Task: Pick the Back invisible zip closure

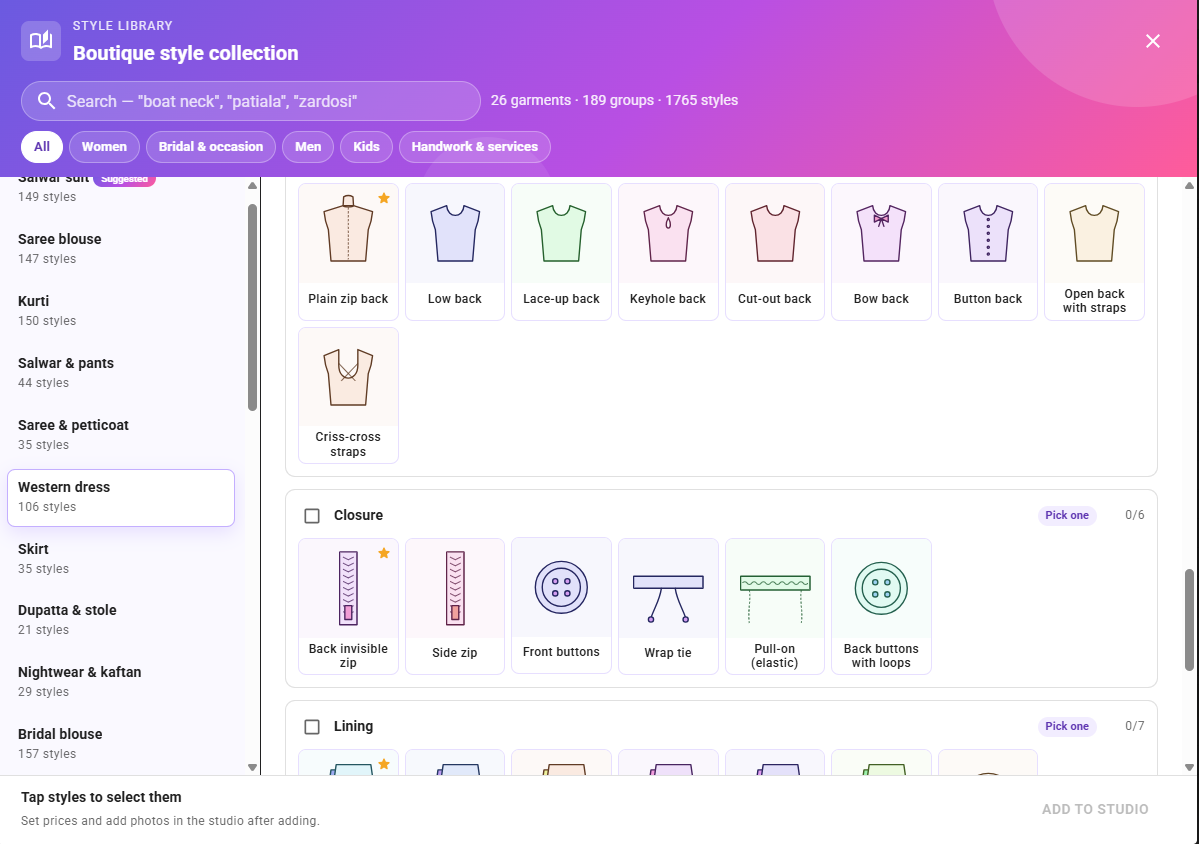Action: point(348,606)
